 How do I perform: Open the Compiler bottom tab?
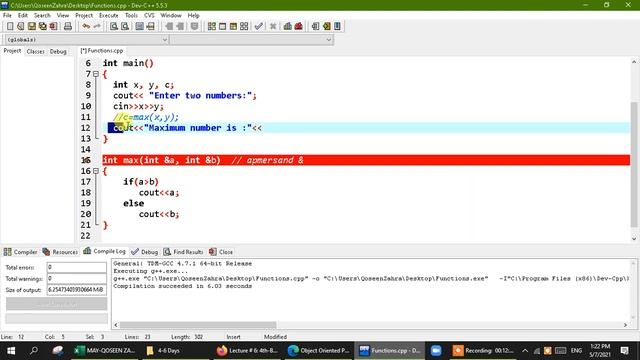pyautogui.click(x=20, y=252)
